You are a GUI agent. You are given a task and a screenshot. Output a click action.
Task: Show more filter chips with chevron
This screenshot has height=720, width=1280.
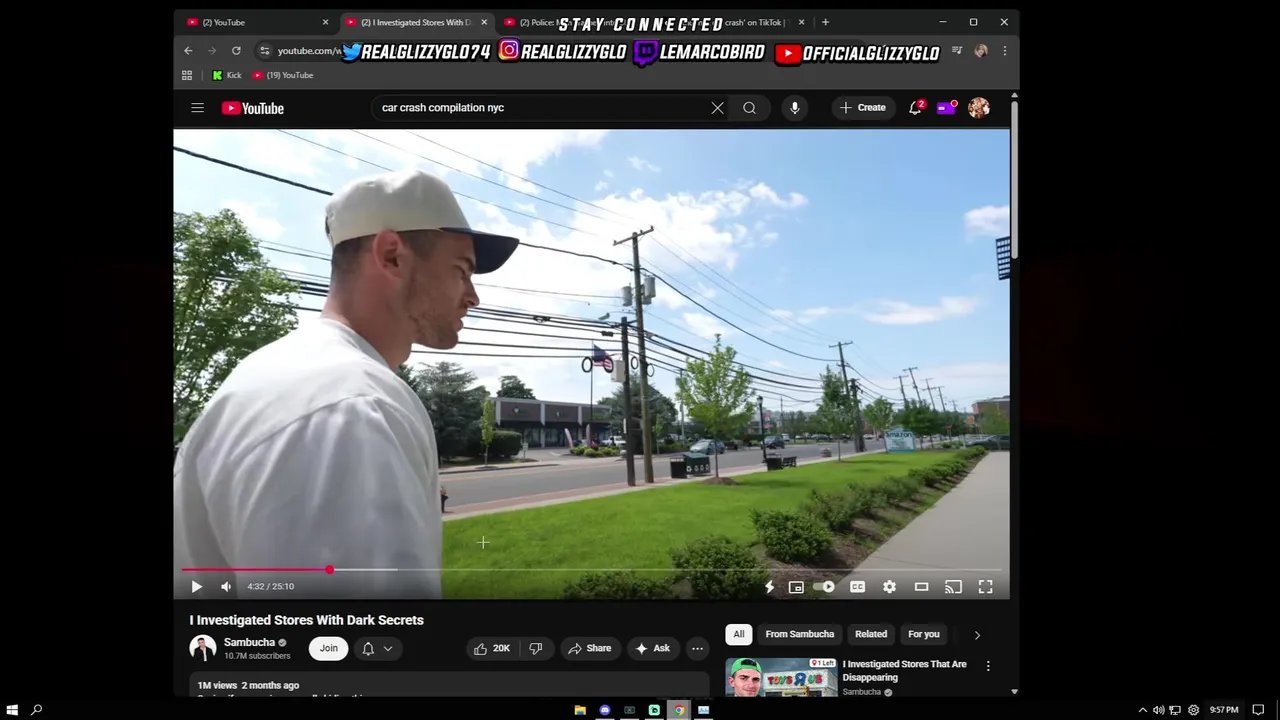coord(977,634)
